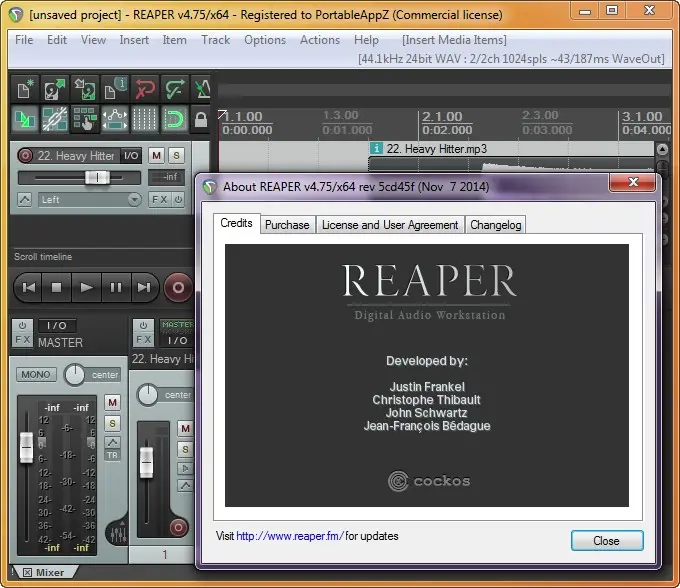Viewport: 680px width, 588px height.
Task: Go to project end transport button
Action: point(144,287)
